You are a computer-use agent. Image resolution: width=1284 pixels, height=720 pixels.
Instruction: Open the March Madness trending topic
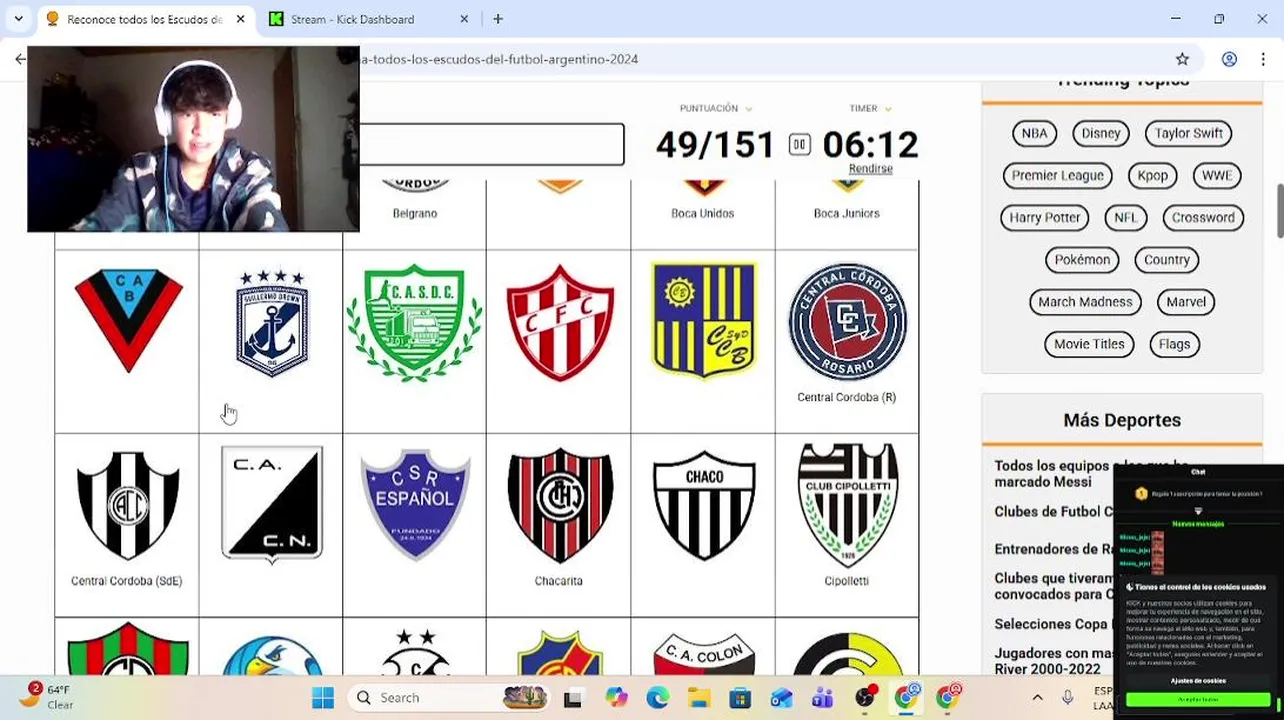coord(1085,301)
